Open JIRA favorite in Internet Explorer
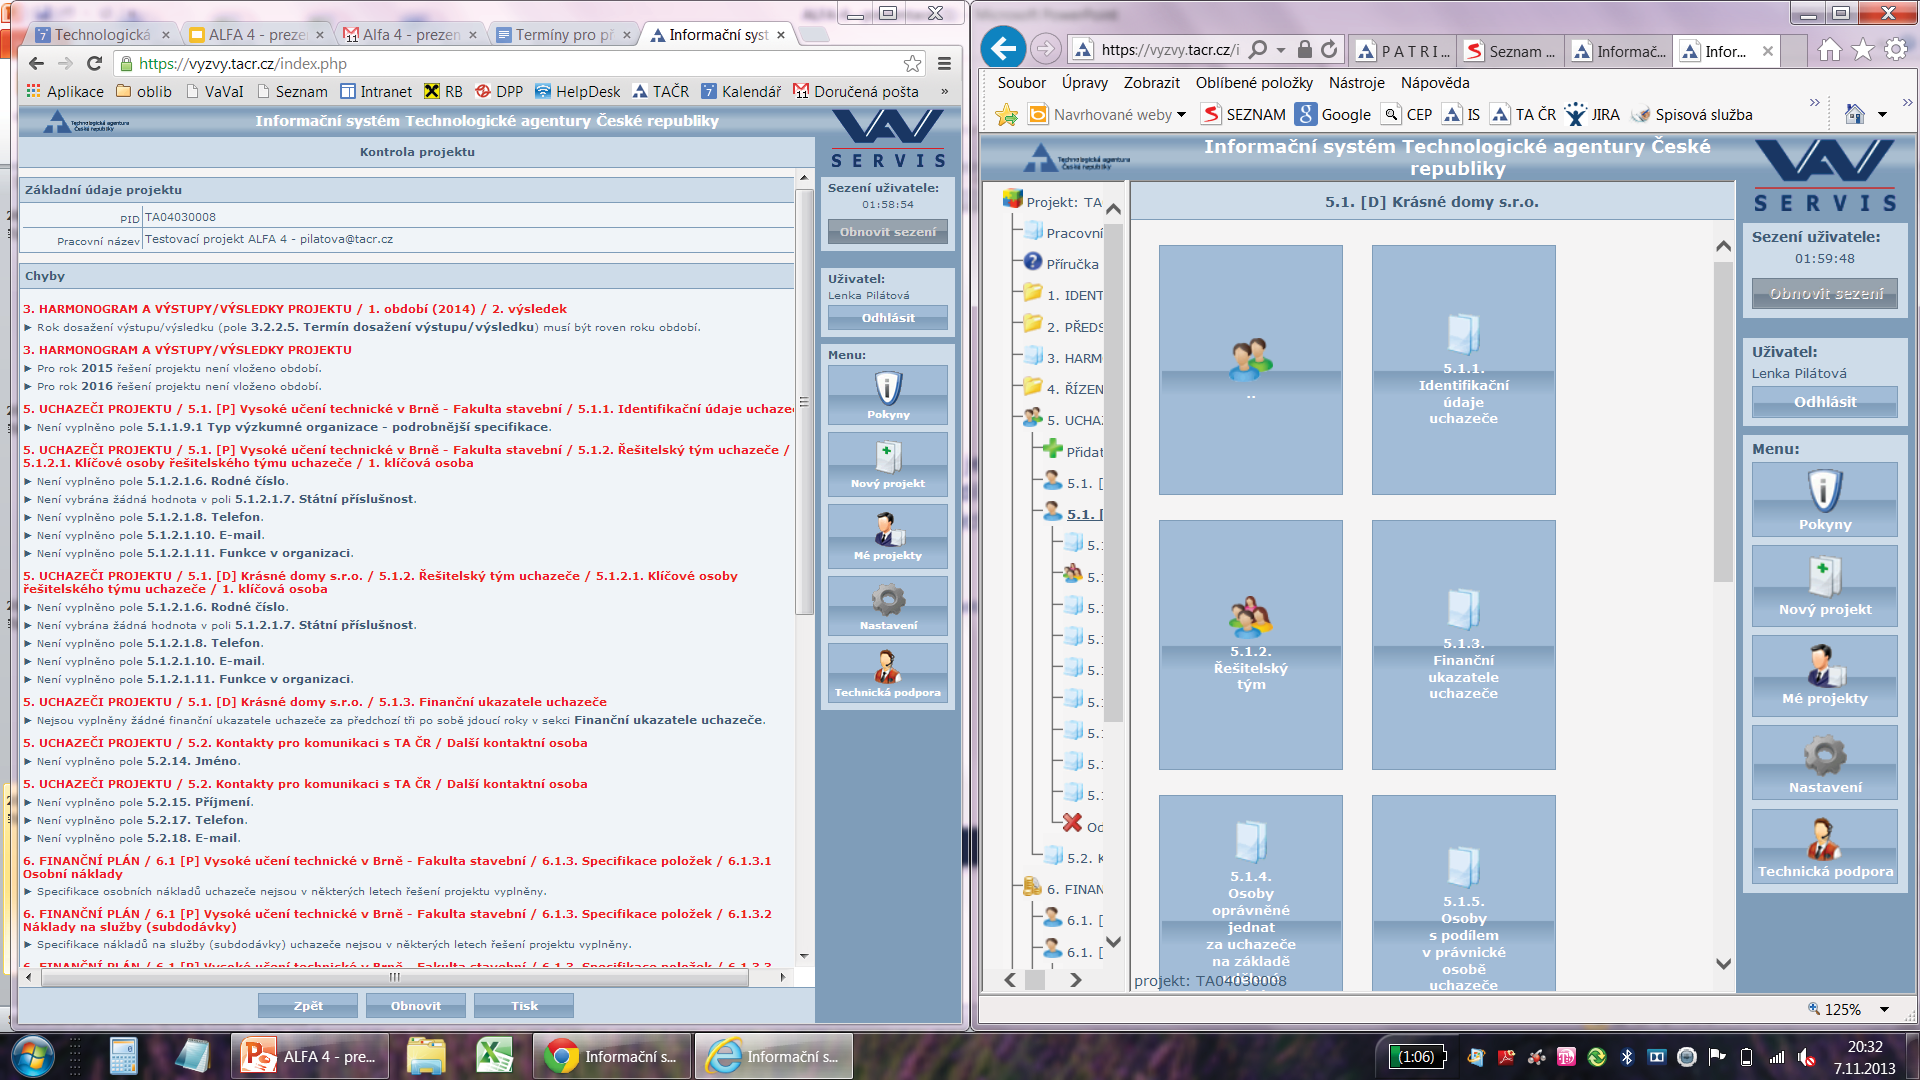The image size is (1920, 1080). (1592, 115)
